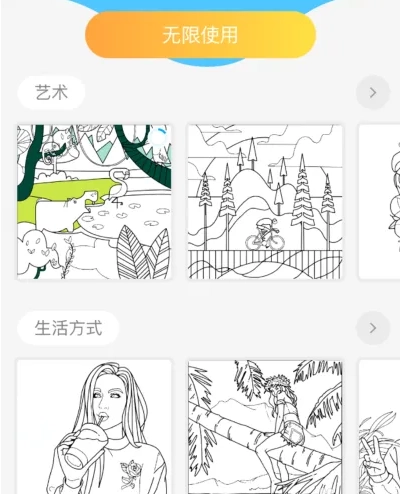This screenshot has height=494, width=400.
Task: Click the striped leaves in jungle picture
Action: (x=144, y=253)
